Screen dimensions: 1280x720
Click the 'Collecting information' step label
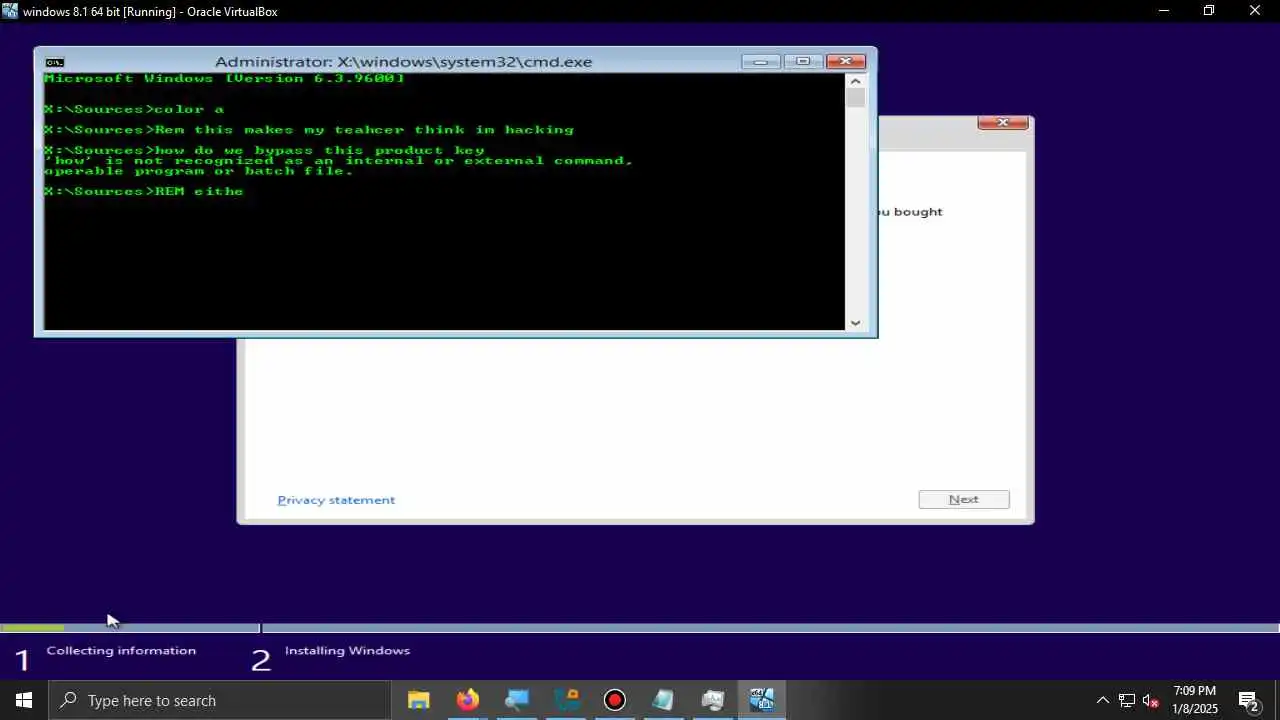click(121, 651)
